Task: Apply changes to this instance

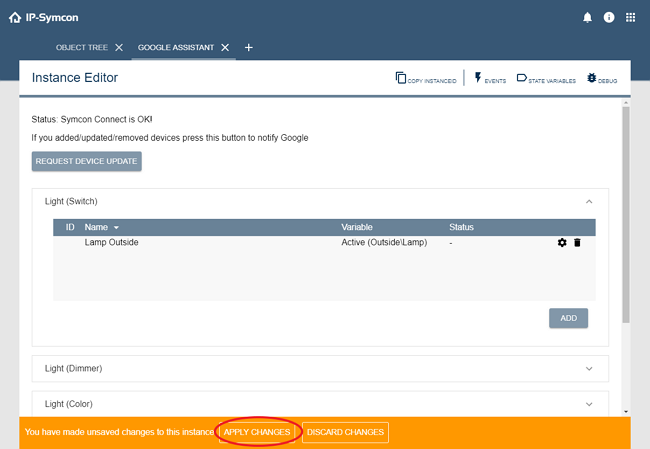Action: click(x=257, y=432)
